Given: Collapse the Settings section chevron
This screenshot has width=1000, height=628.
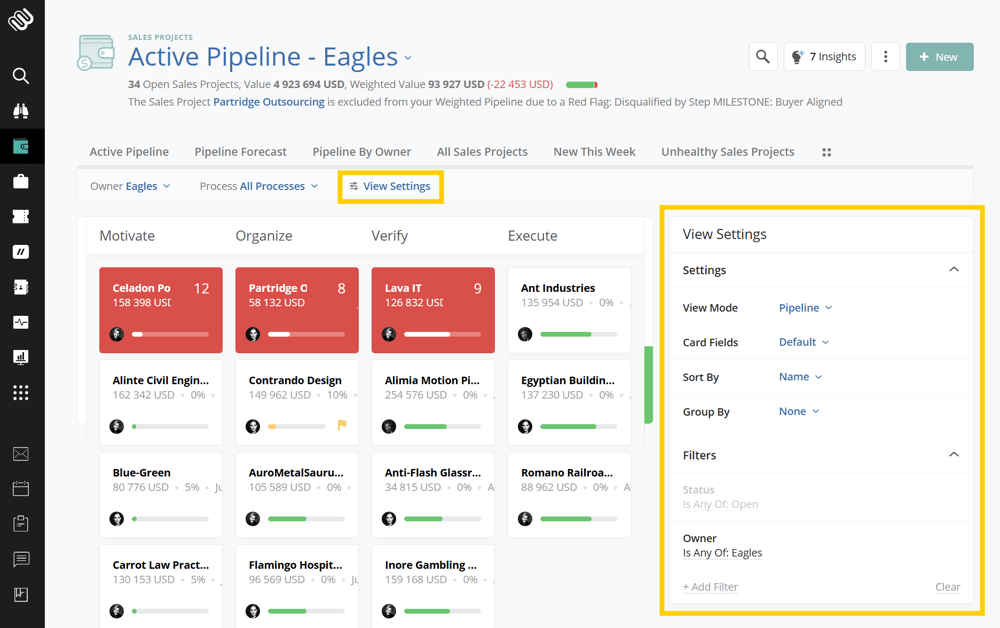Looking at the screenshot, I should [x=953, y=270].
